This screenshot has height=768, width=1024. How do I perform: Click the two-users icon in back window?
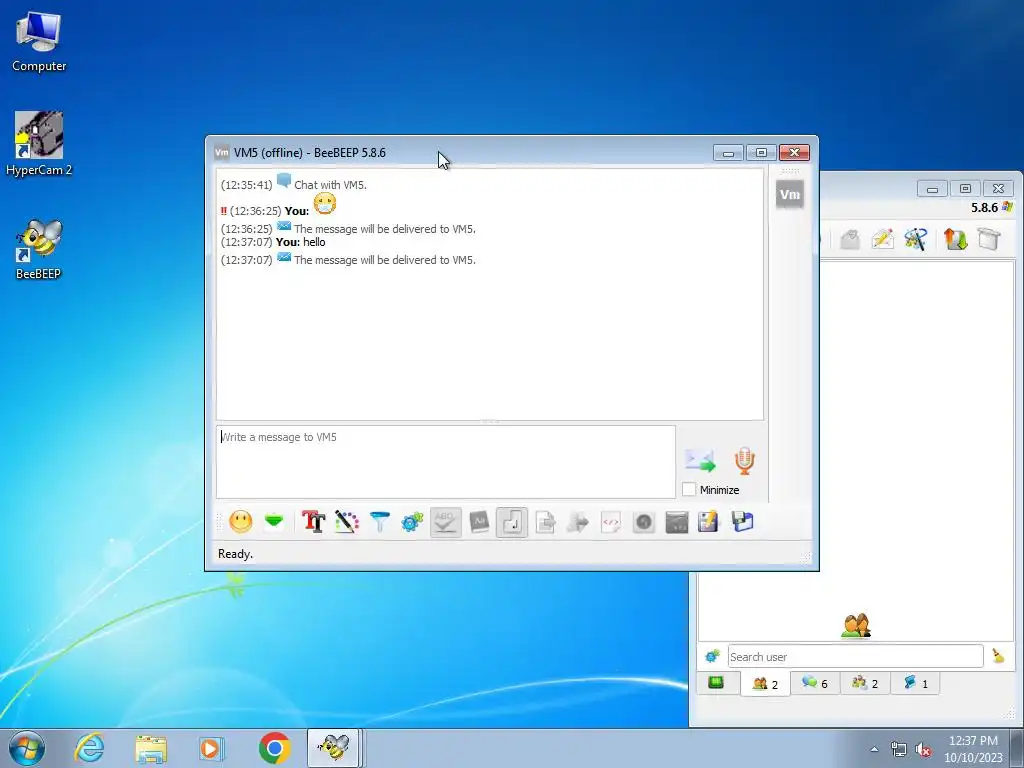(x=856, y=626)
